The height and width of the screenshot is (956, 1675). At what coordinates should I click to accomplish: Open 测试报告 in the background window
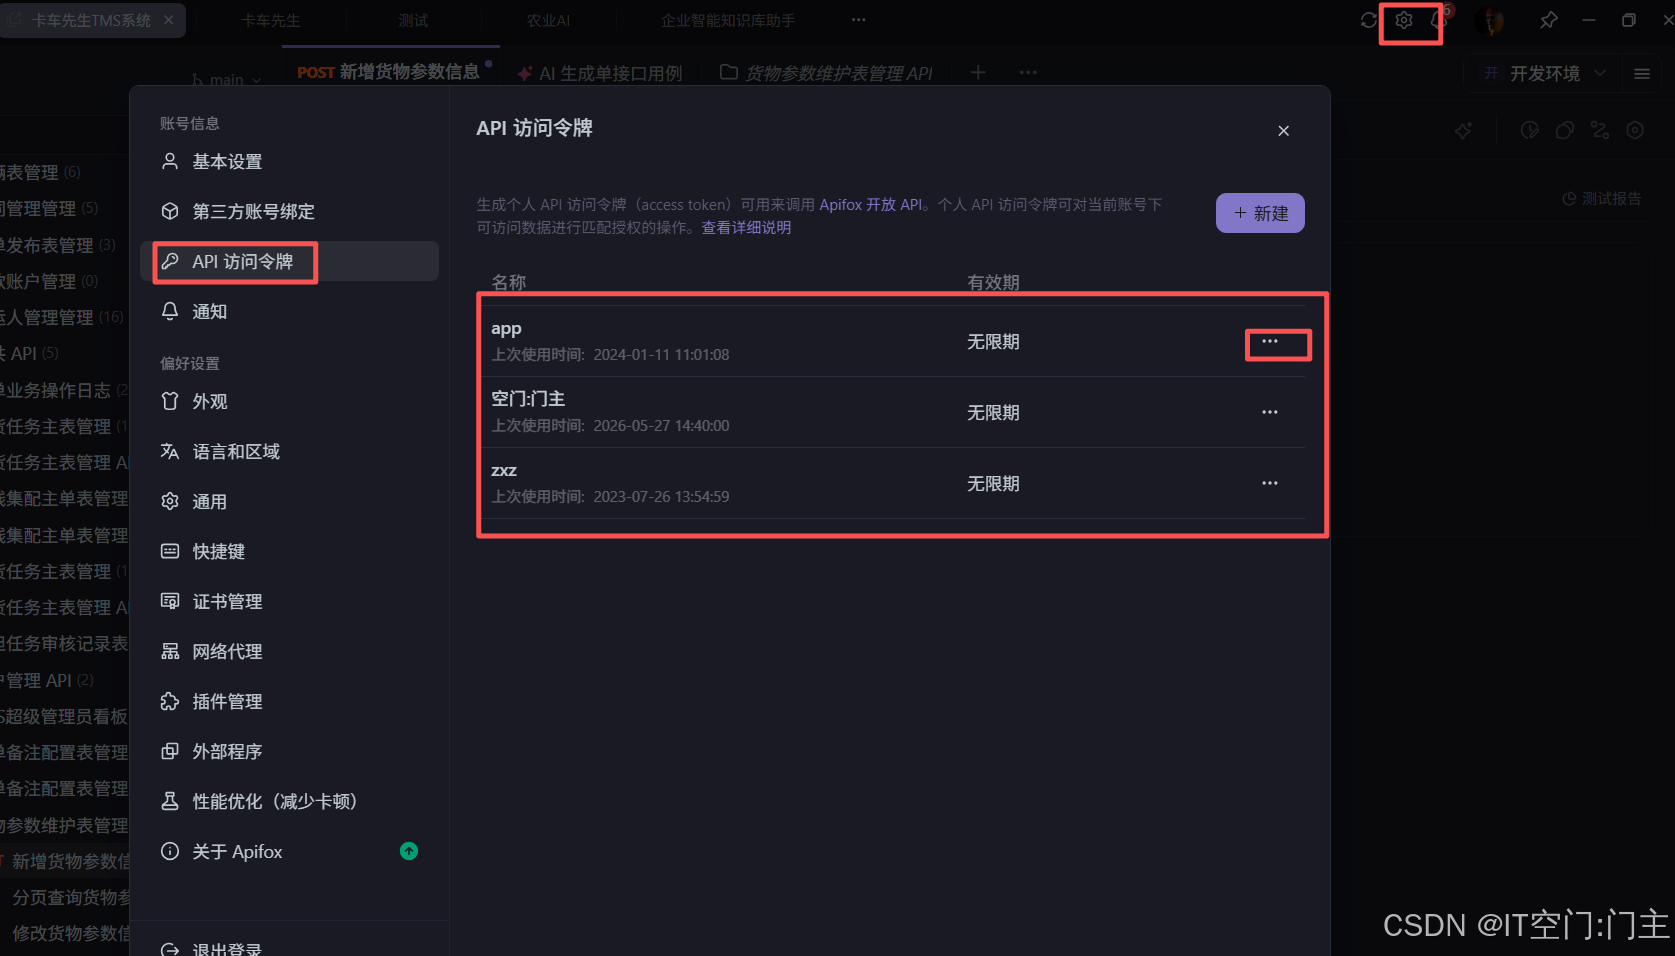(1602, 199)
